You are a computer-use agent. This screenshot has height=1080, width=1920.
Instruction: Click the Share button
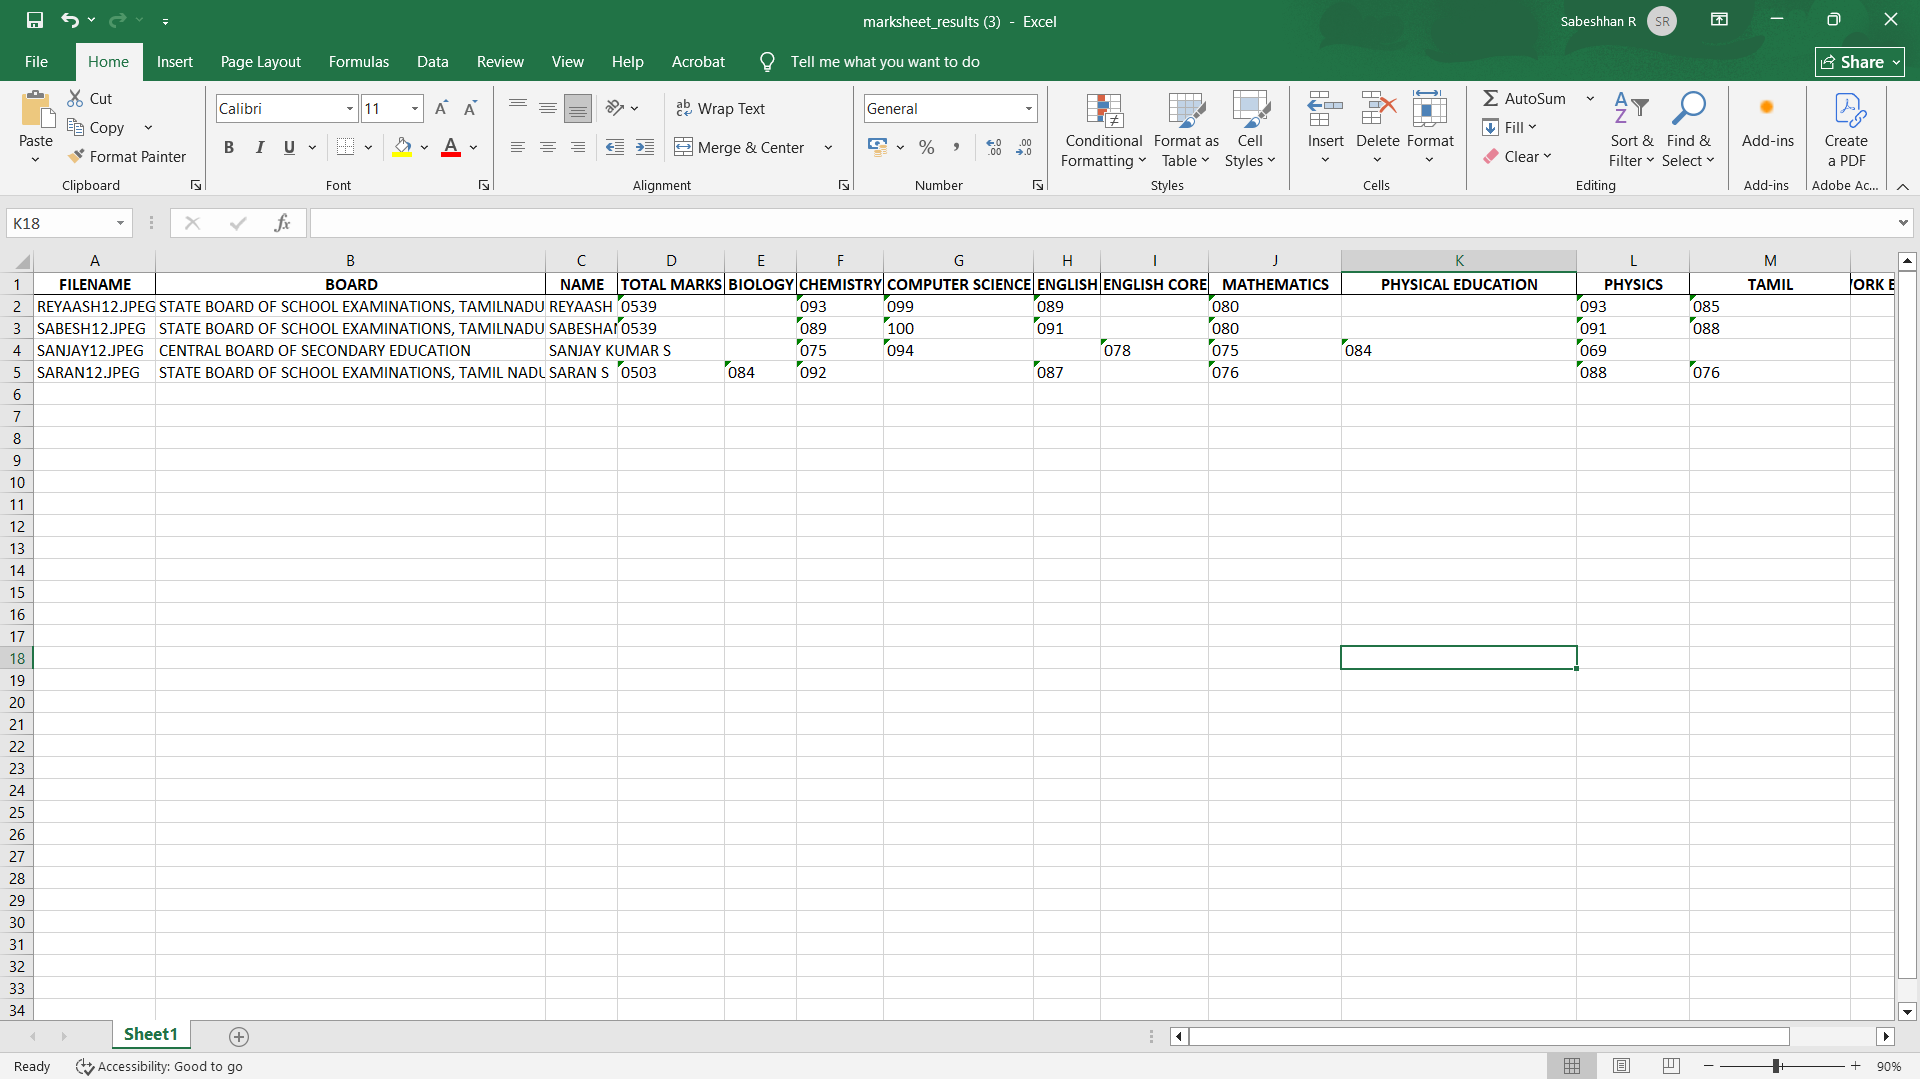point(1858,62)
